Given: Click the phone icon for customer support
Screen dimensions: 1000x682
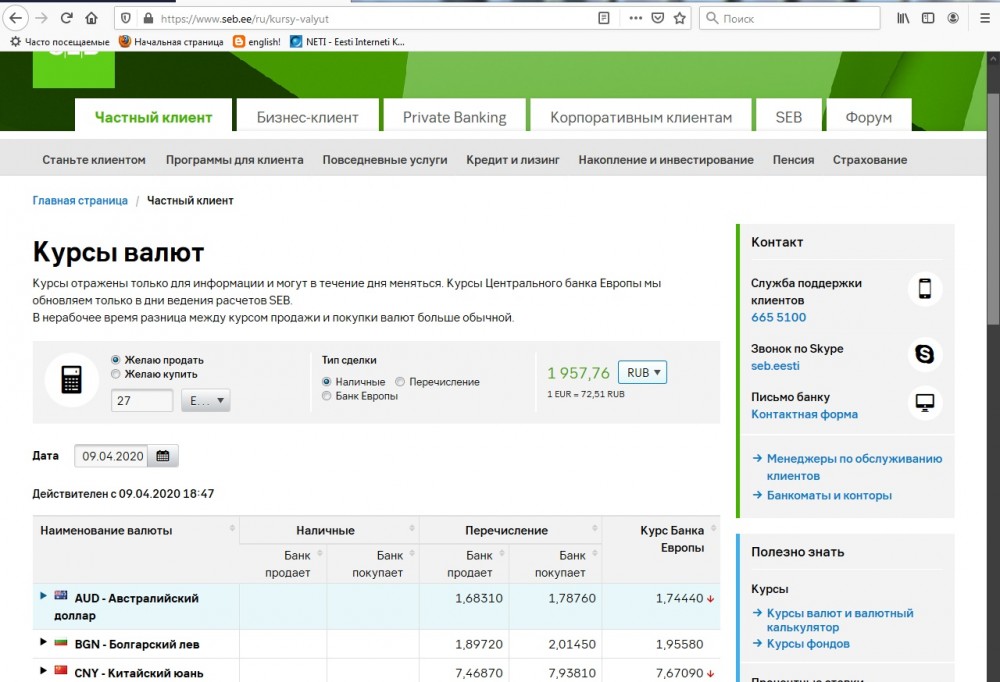Looking at the screenshot, I should pyautogui.click(x=925, y=289).
